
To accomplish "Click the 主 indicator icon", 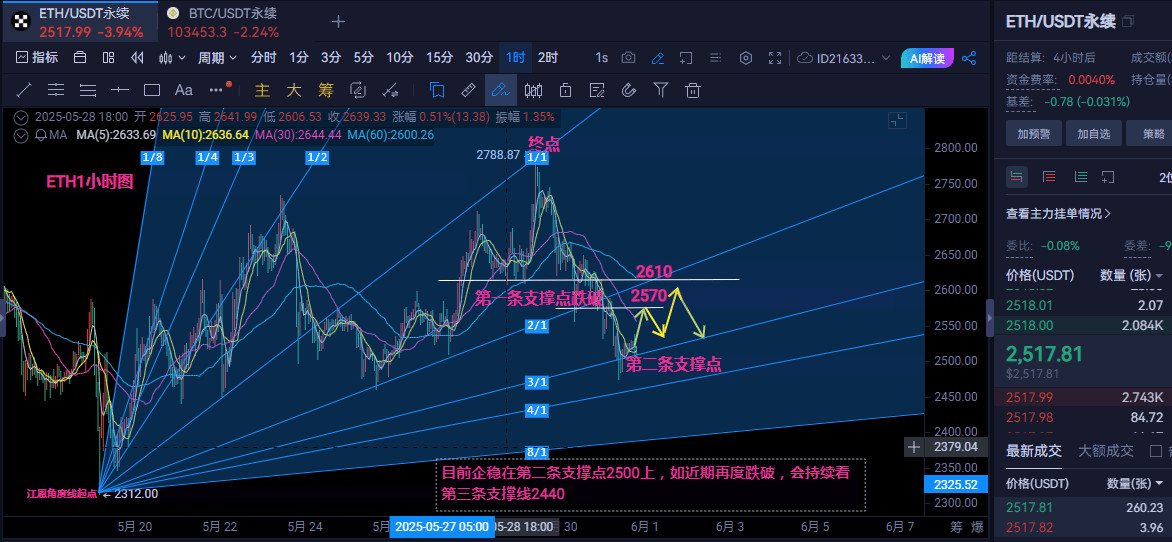I will click(262, 90).
